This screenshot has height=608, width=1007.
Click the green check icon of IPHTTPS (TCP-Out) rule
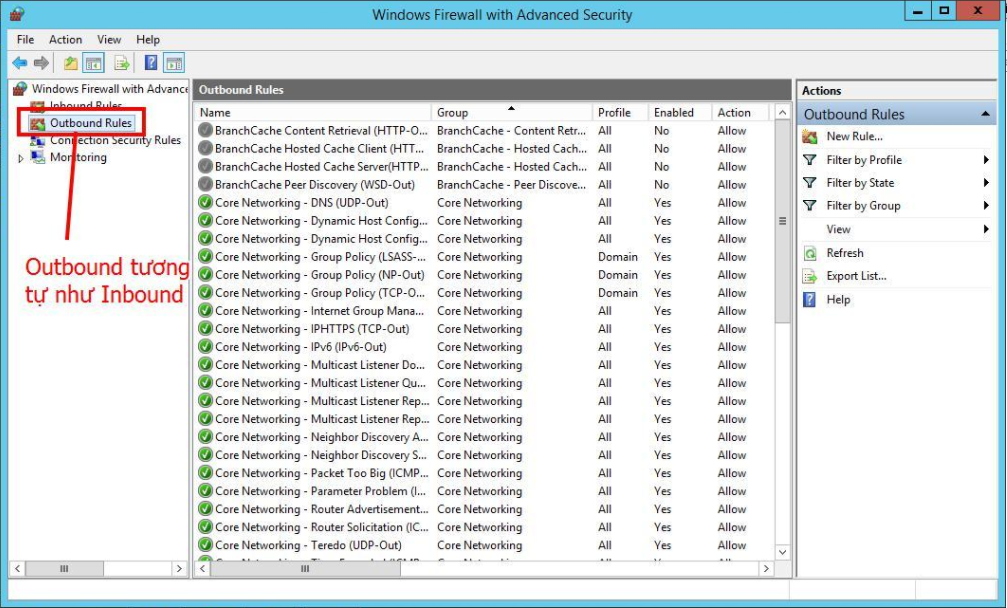tap(206, 329)
